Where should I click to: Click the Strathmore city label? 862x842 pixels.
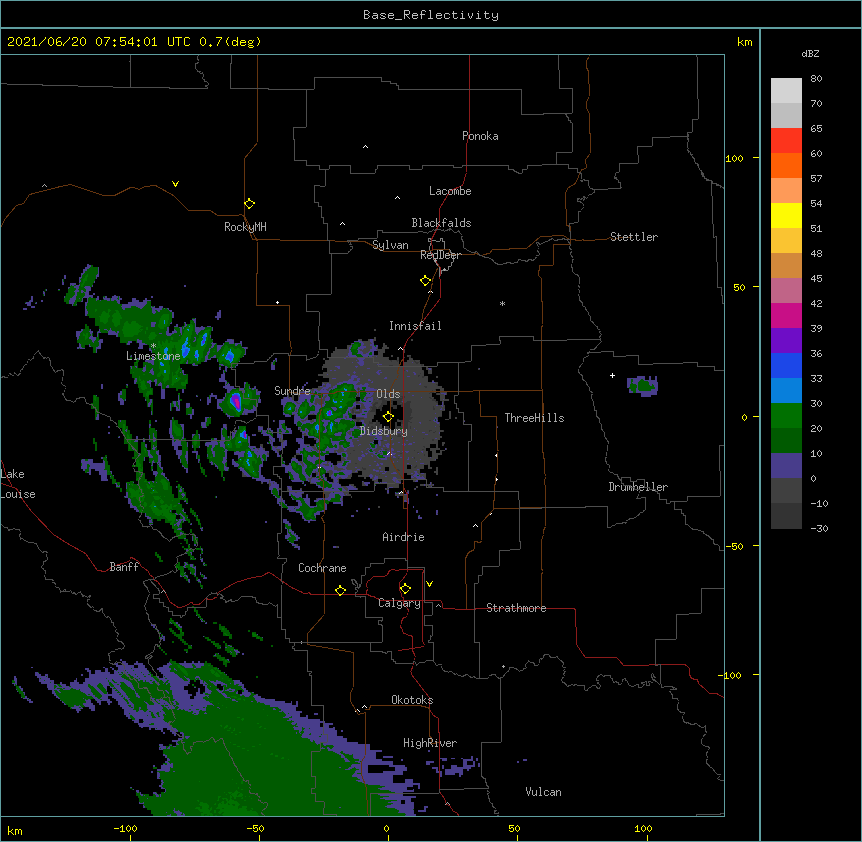516,608
